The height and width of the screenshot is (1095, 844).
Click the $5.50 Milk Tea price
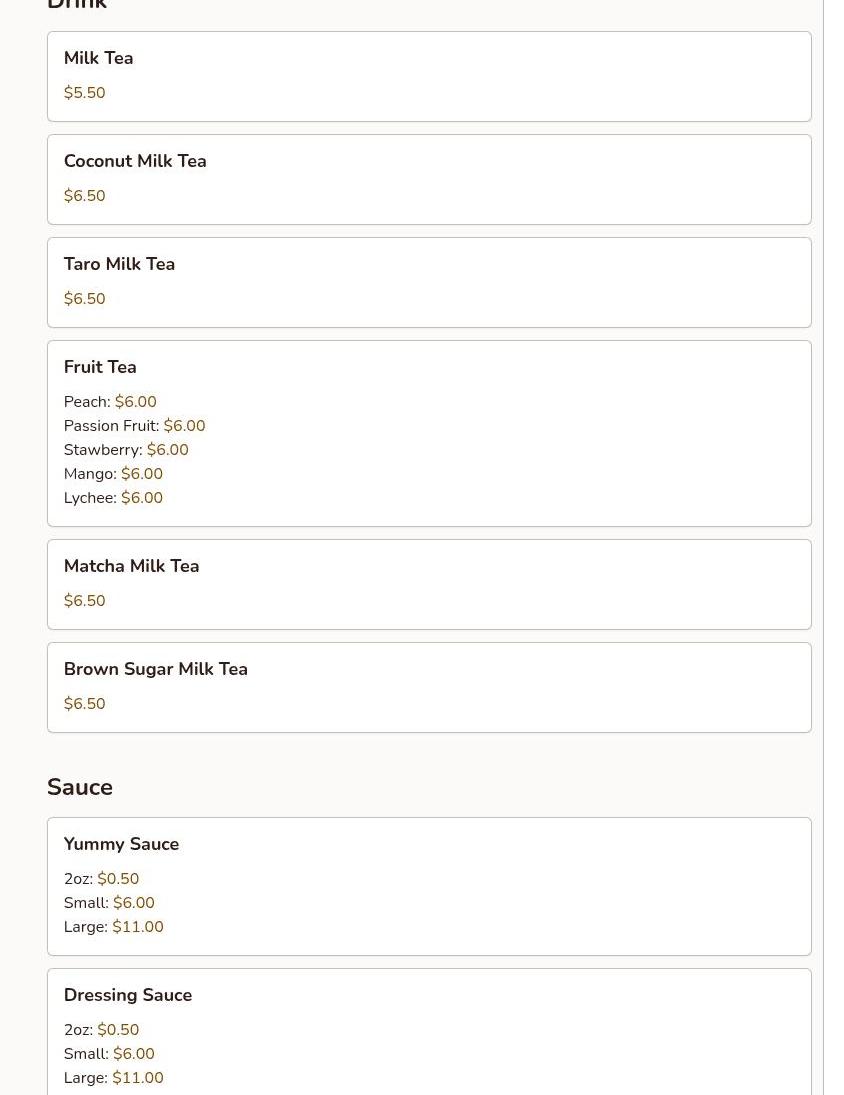[x=84, y=93]
